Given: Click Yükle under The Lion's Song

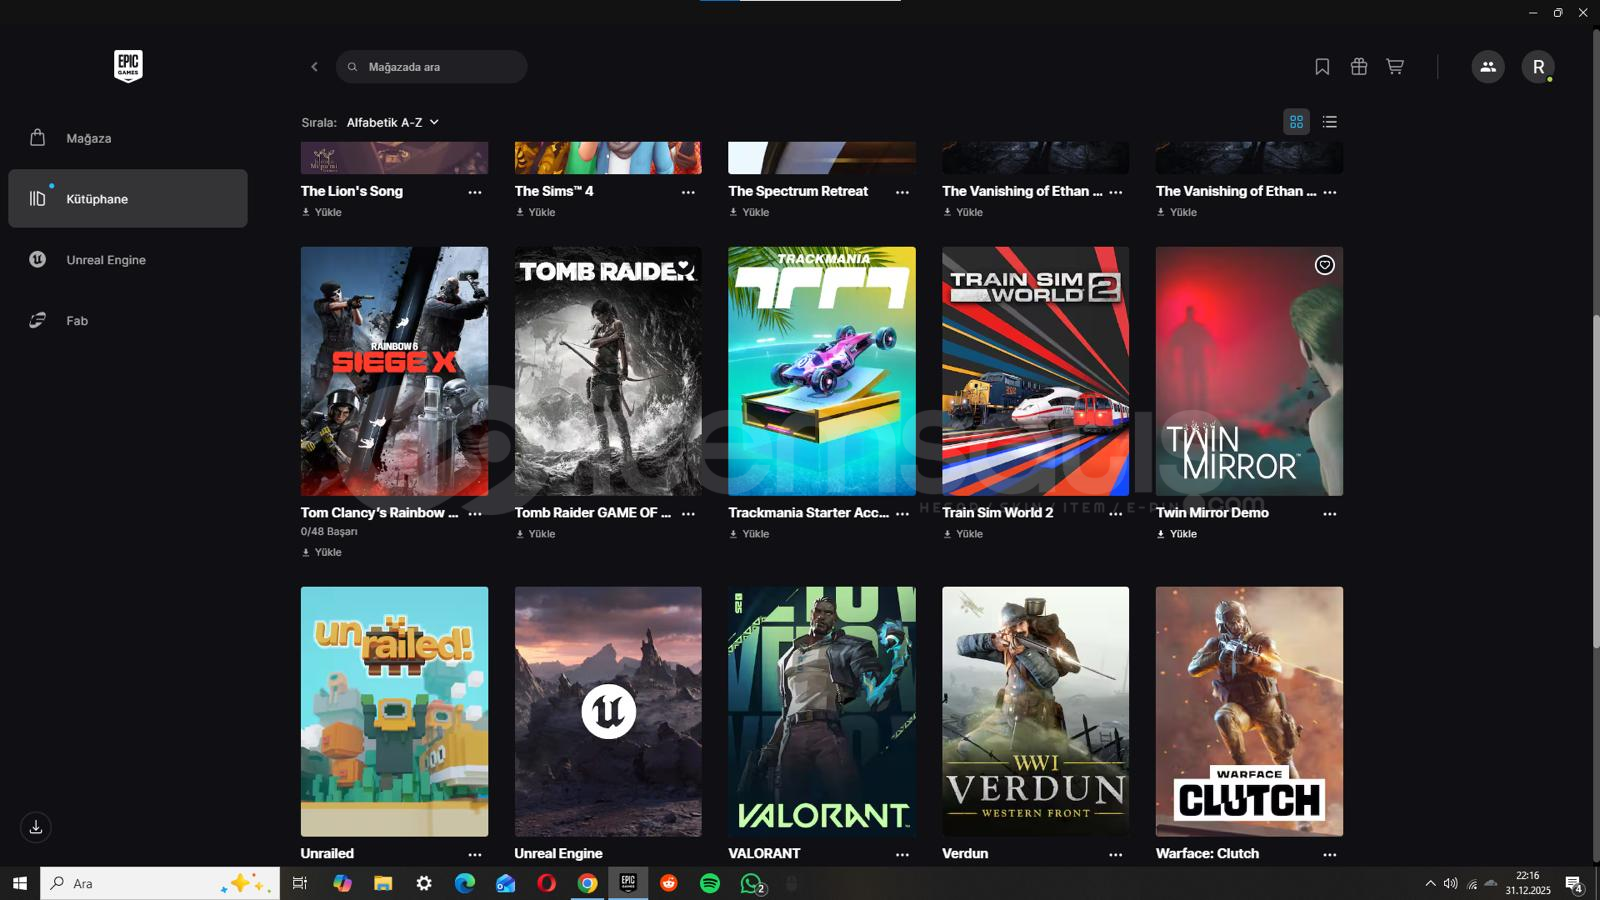Looking at the screenshot, I should [322, 212].
